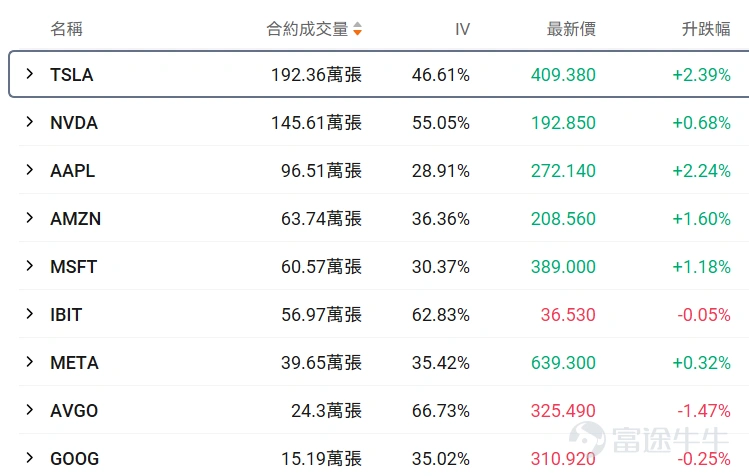Click AVGO latest price 325.490
Image resolution: width=749 pixels, height=476 pixels.
pos(563,411)
